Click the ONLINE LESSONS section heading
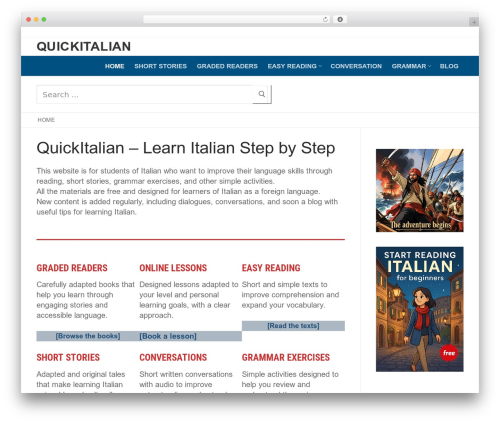Screen dimensions: 500x423 [173, 268]
